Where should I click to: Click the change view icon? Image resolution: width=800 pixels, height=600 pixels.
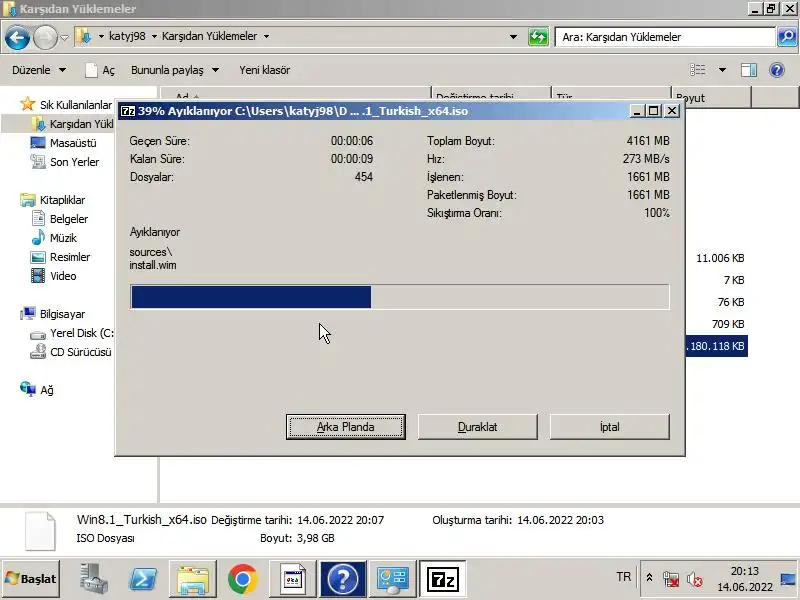point(697,70)
